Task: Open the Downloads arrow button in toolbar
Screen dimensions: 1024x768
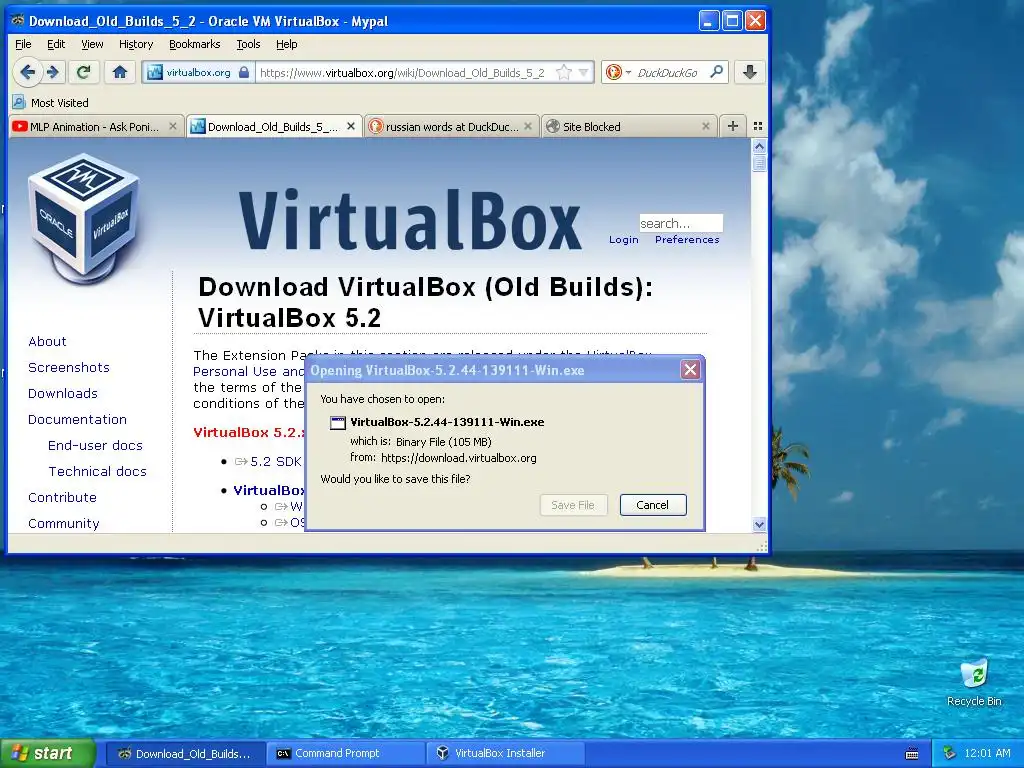Action: click(x=750, y=72)
